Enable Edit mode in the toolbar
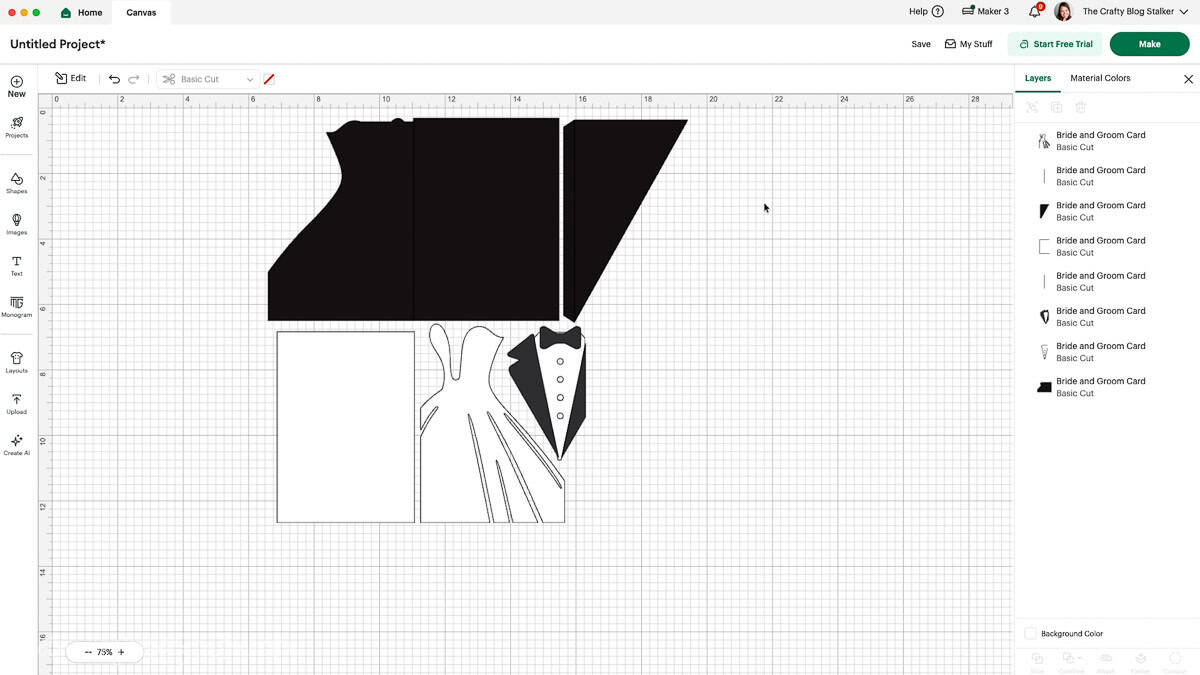 pos(70,77)
